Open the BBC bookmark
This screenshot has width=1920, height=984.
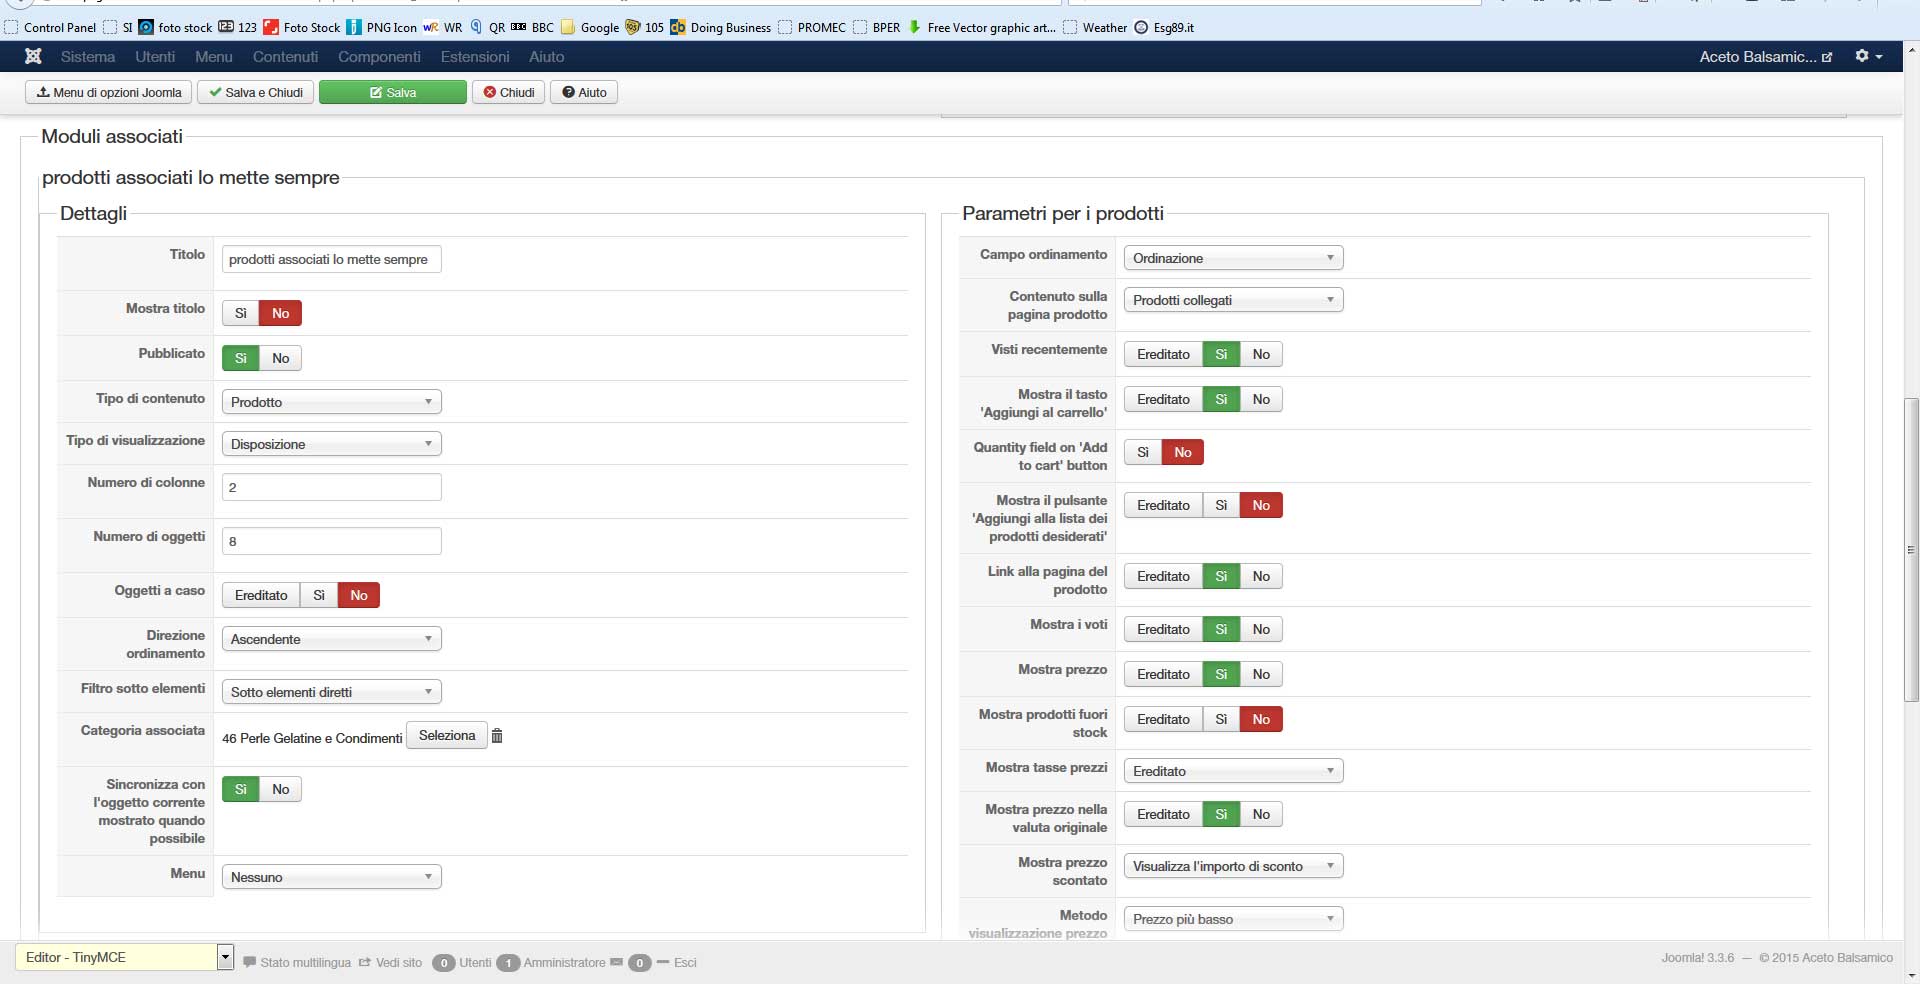pyautogui.click(x=532, y=28)
